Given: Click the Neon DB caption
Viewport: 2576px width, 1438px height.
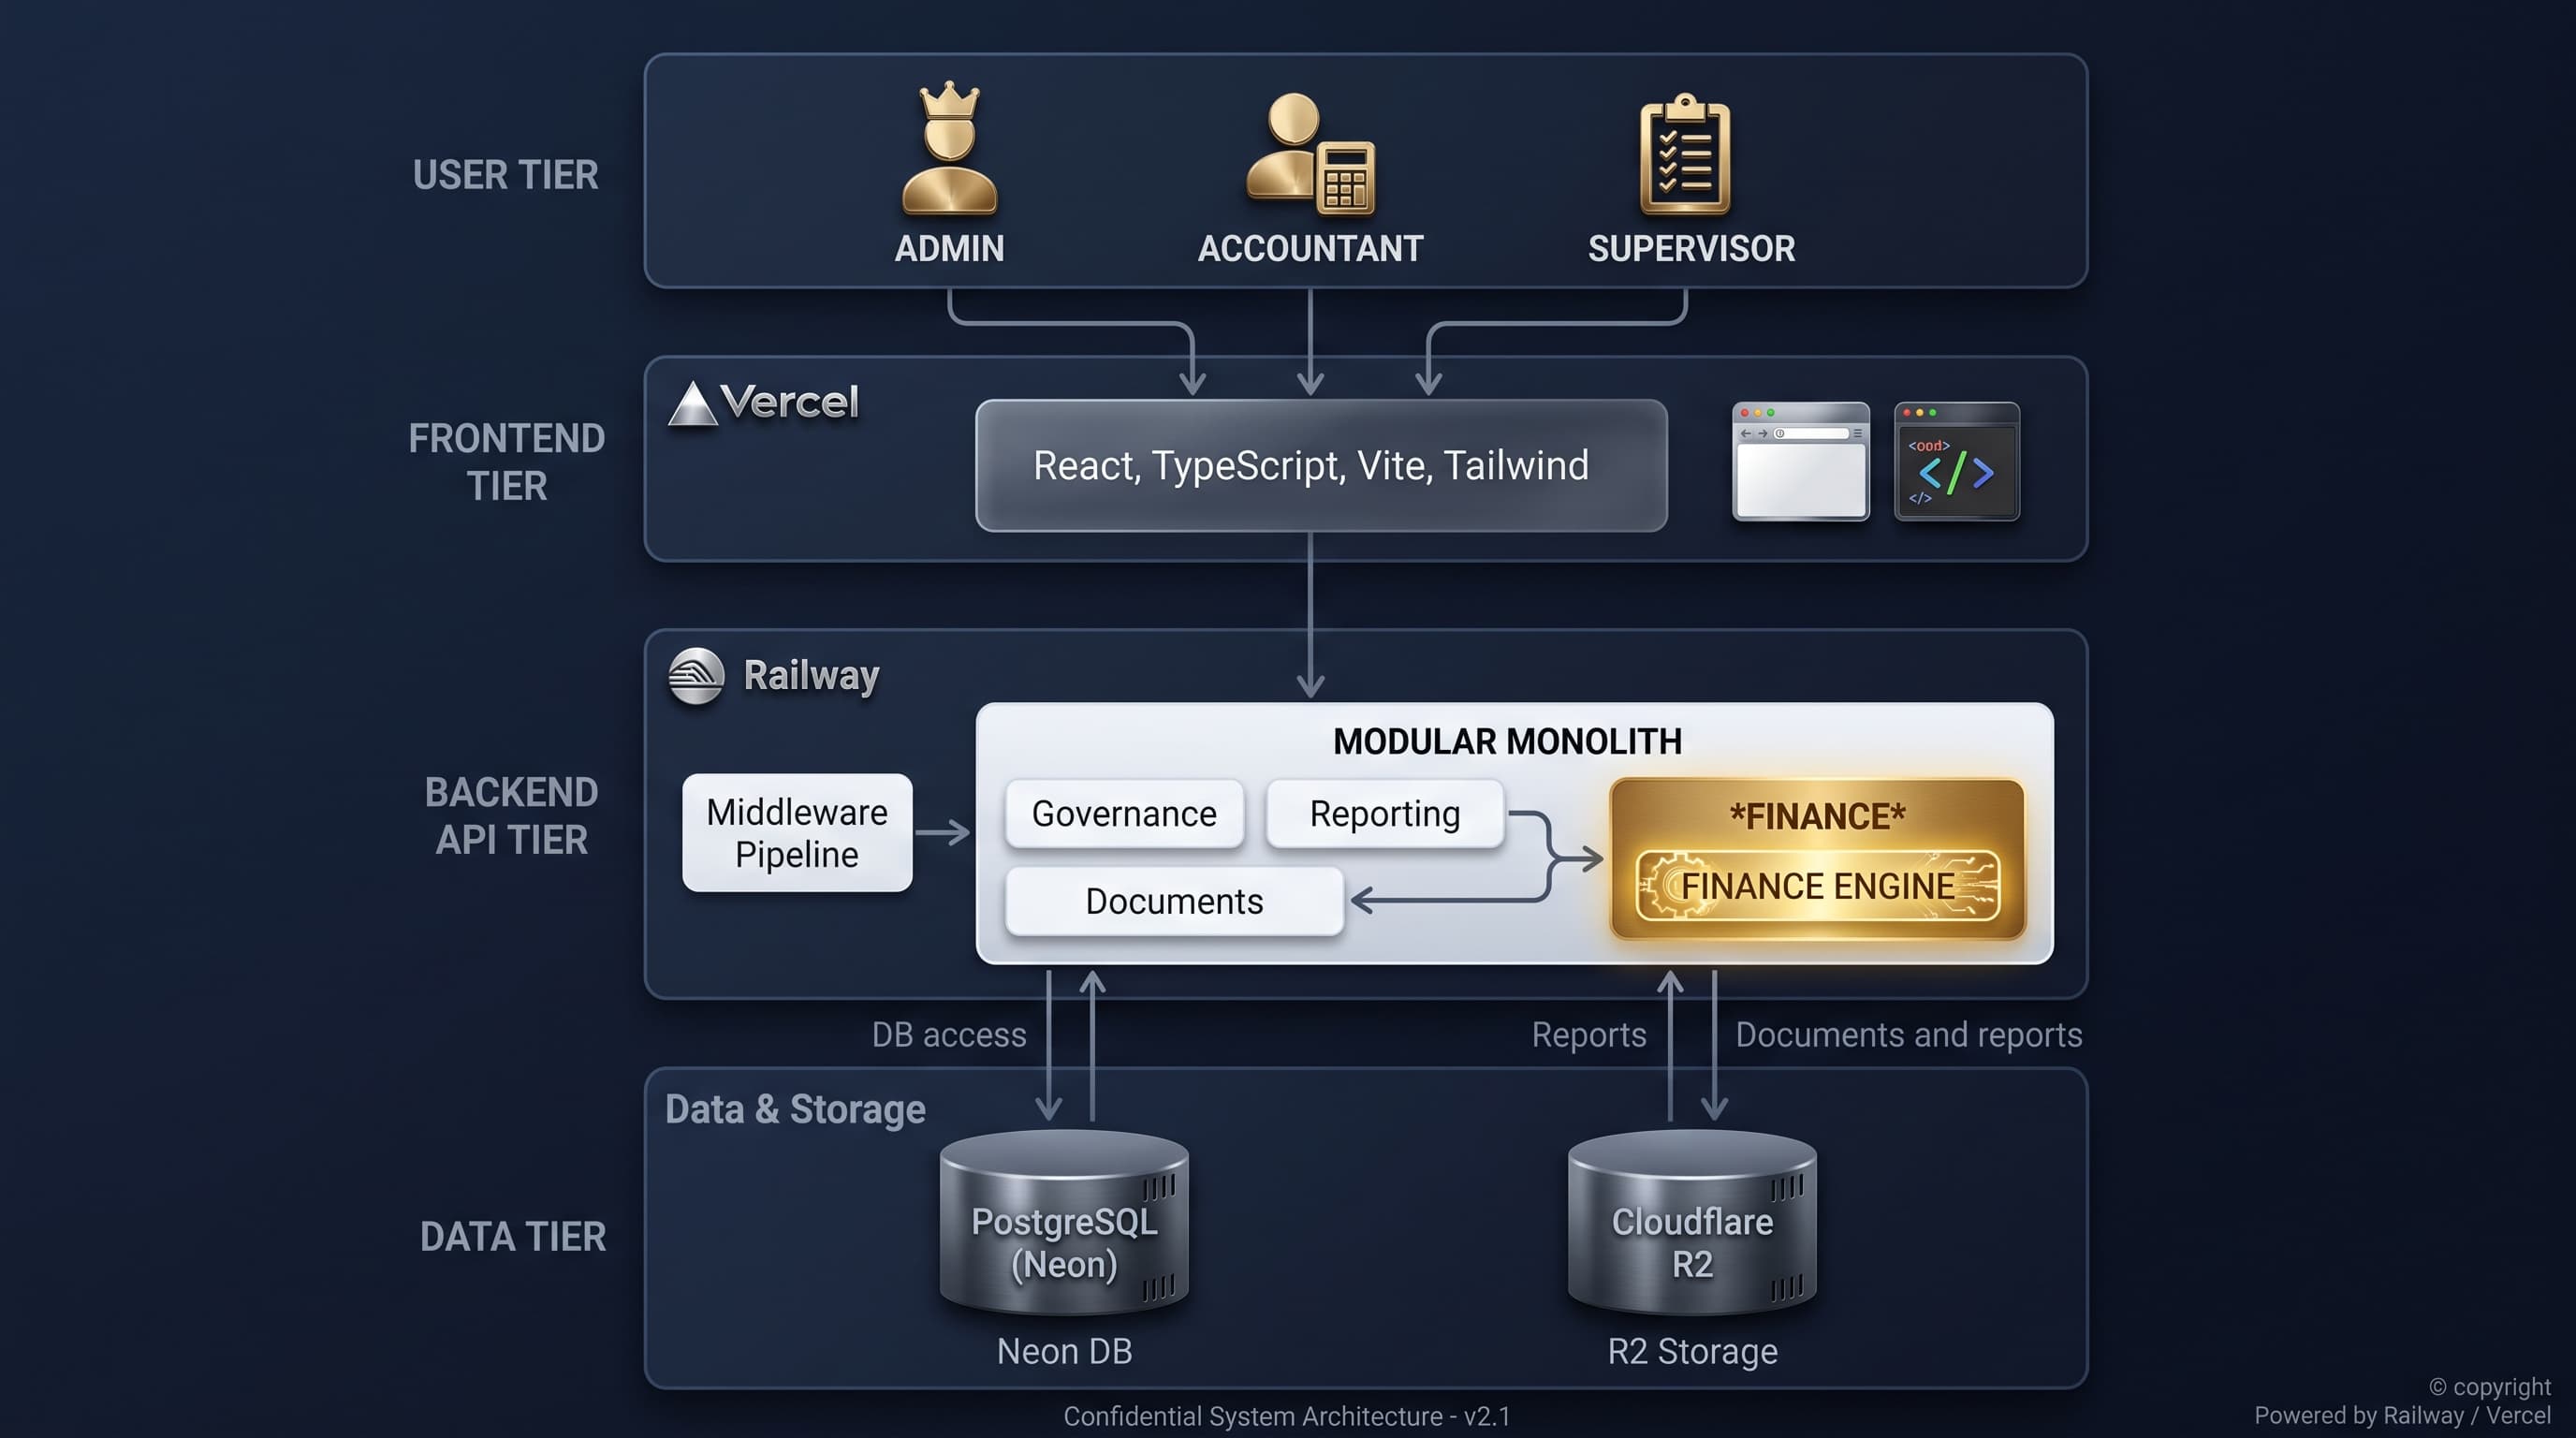Looking at the screenshot, I should pos(1064,1352).
